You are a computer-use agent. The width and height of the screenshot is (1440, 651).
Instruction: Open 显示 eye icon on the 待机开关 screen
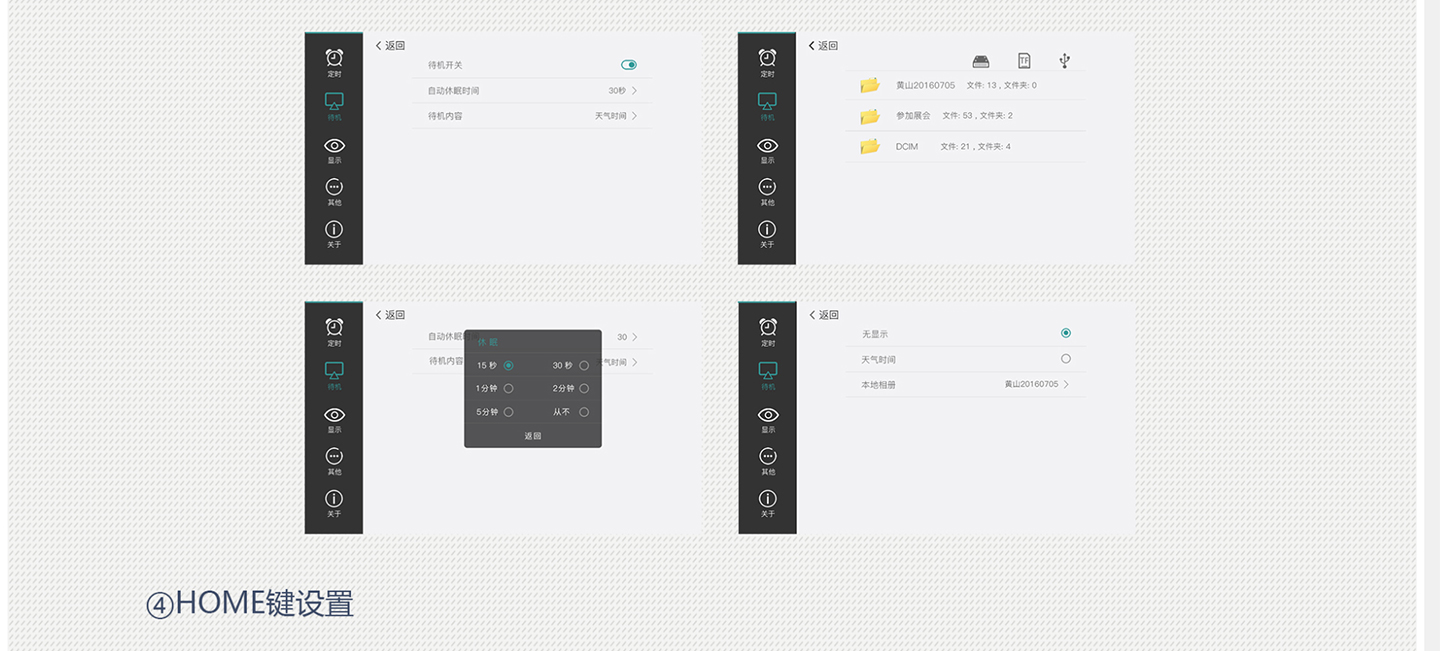[x=334, y=145]
